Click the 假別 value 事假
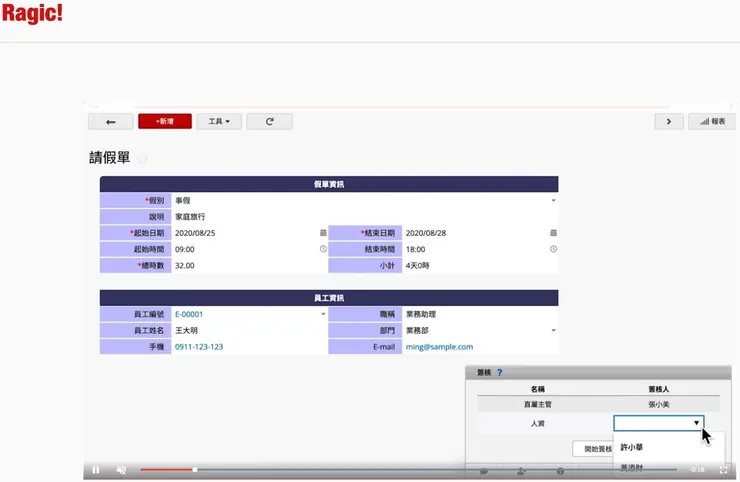 [183, 201]
